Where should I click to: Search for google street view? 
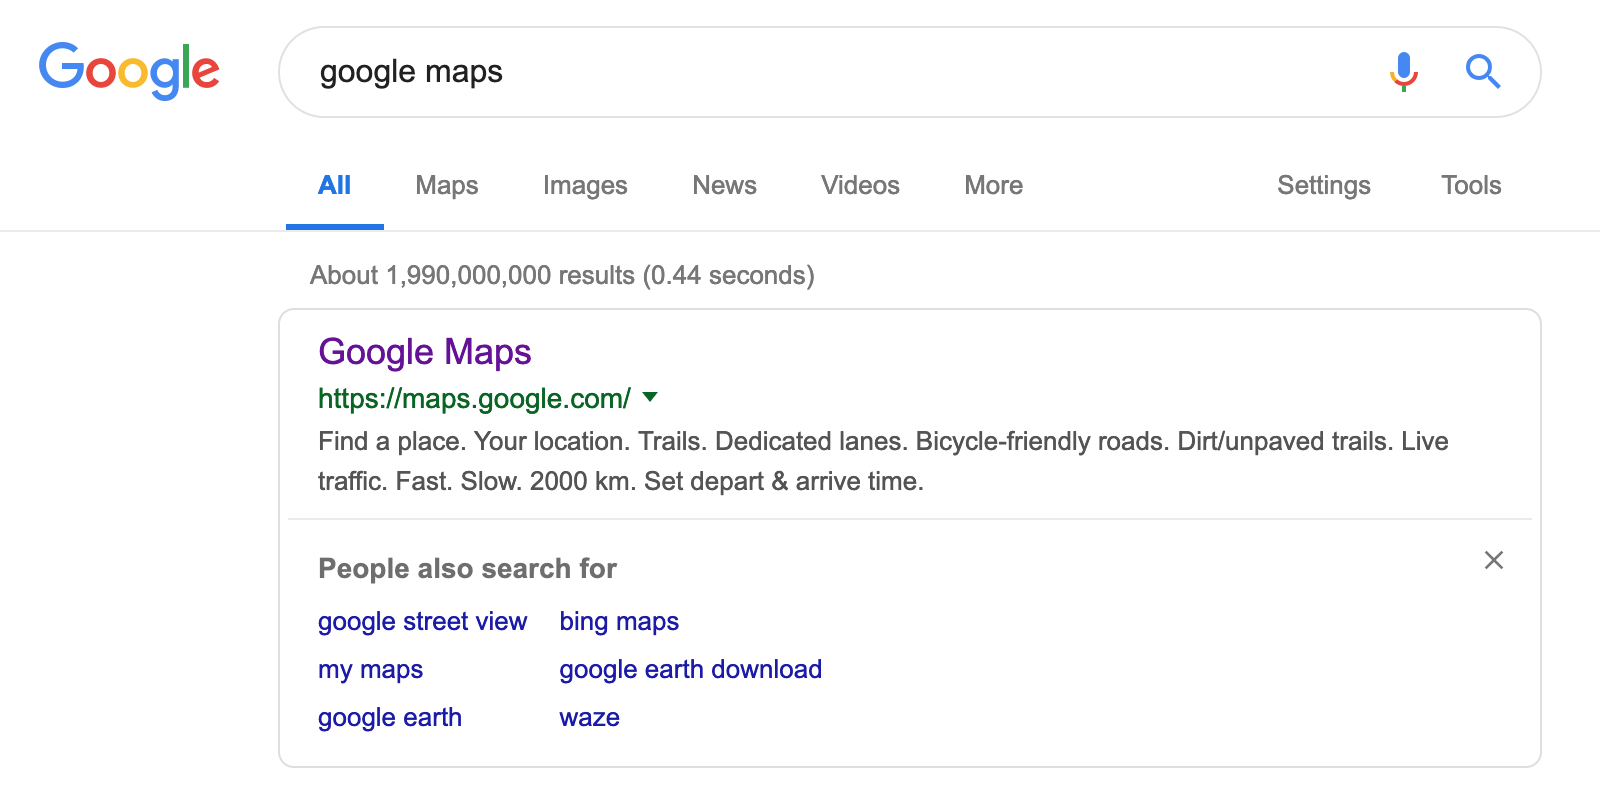click(x=422, y=621)
